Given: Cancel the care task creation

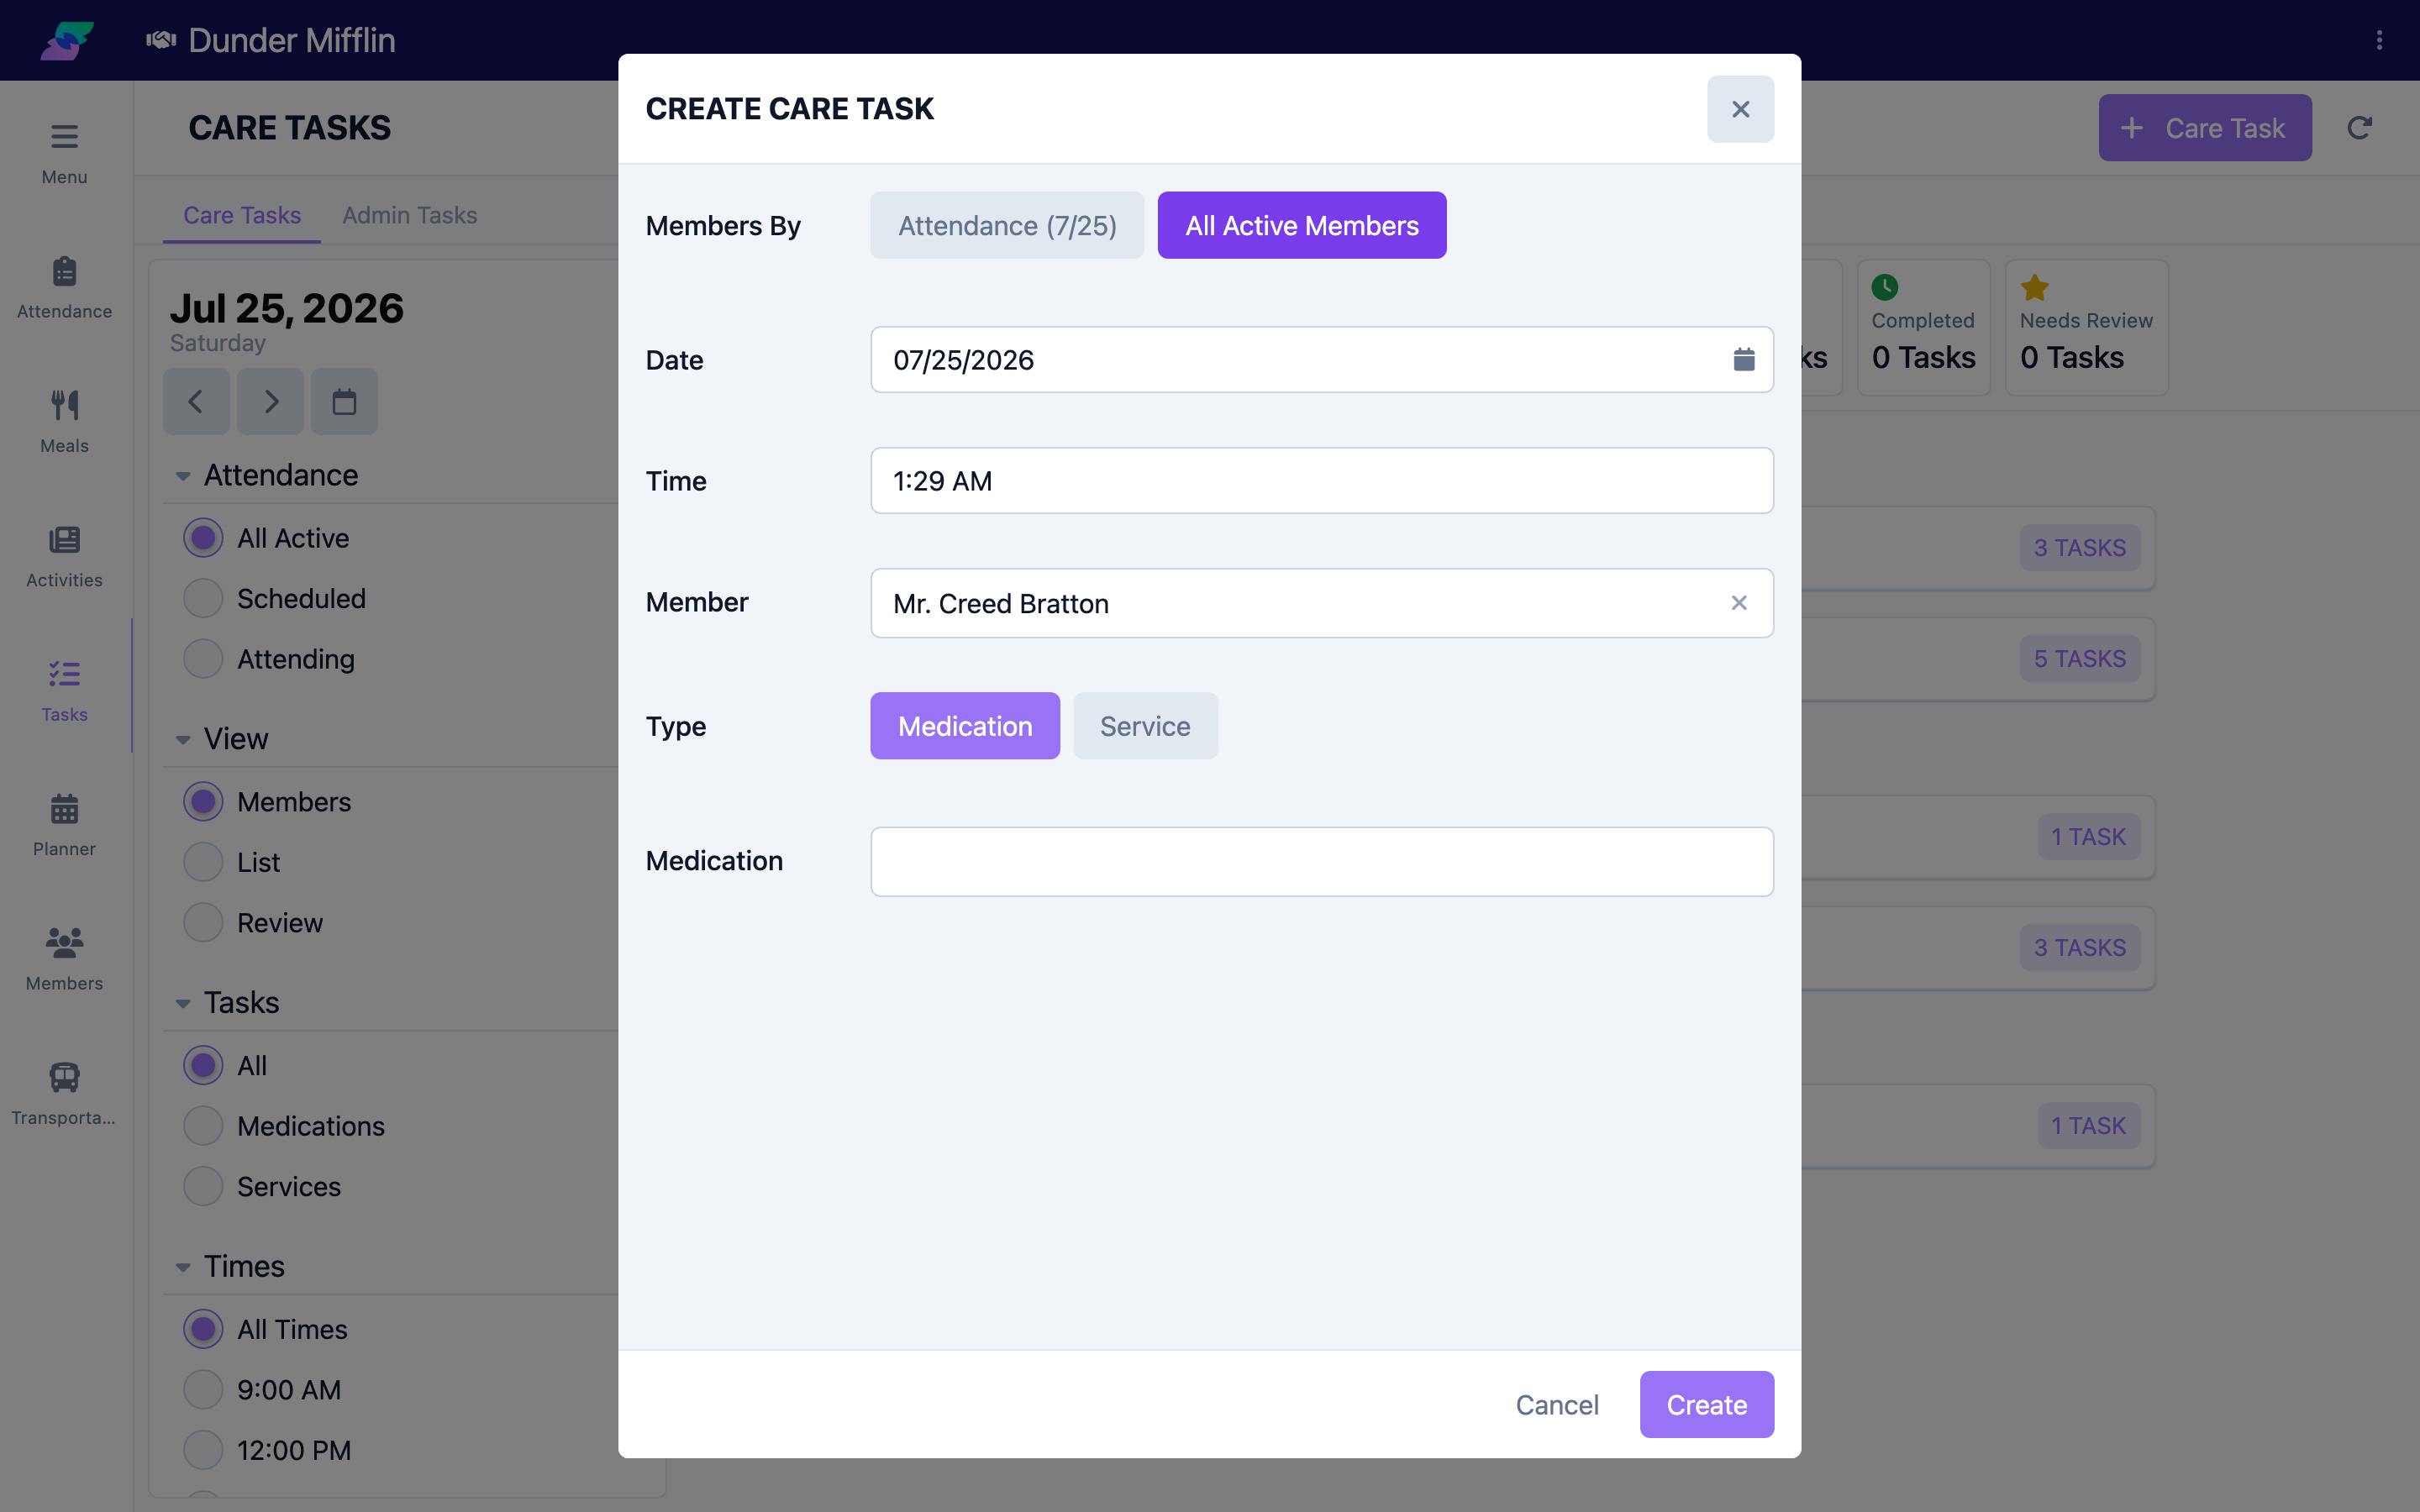Looking at the screenshot, I should click(x=1557, y=1404).
